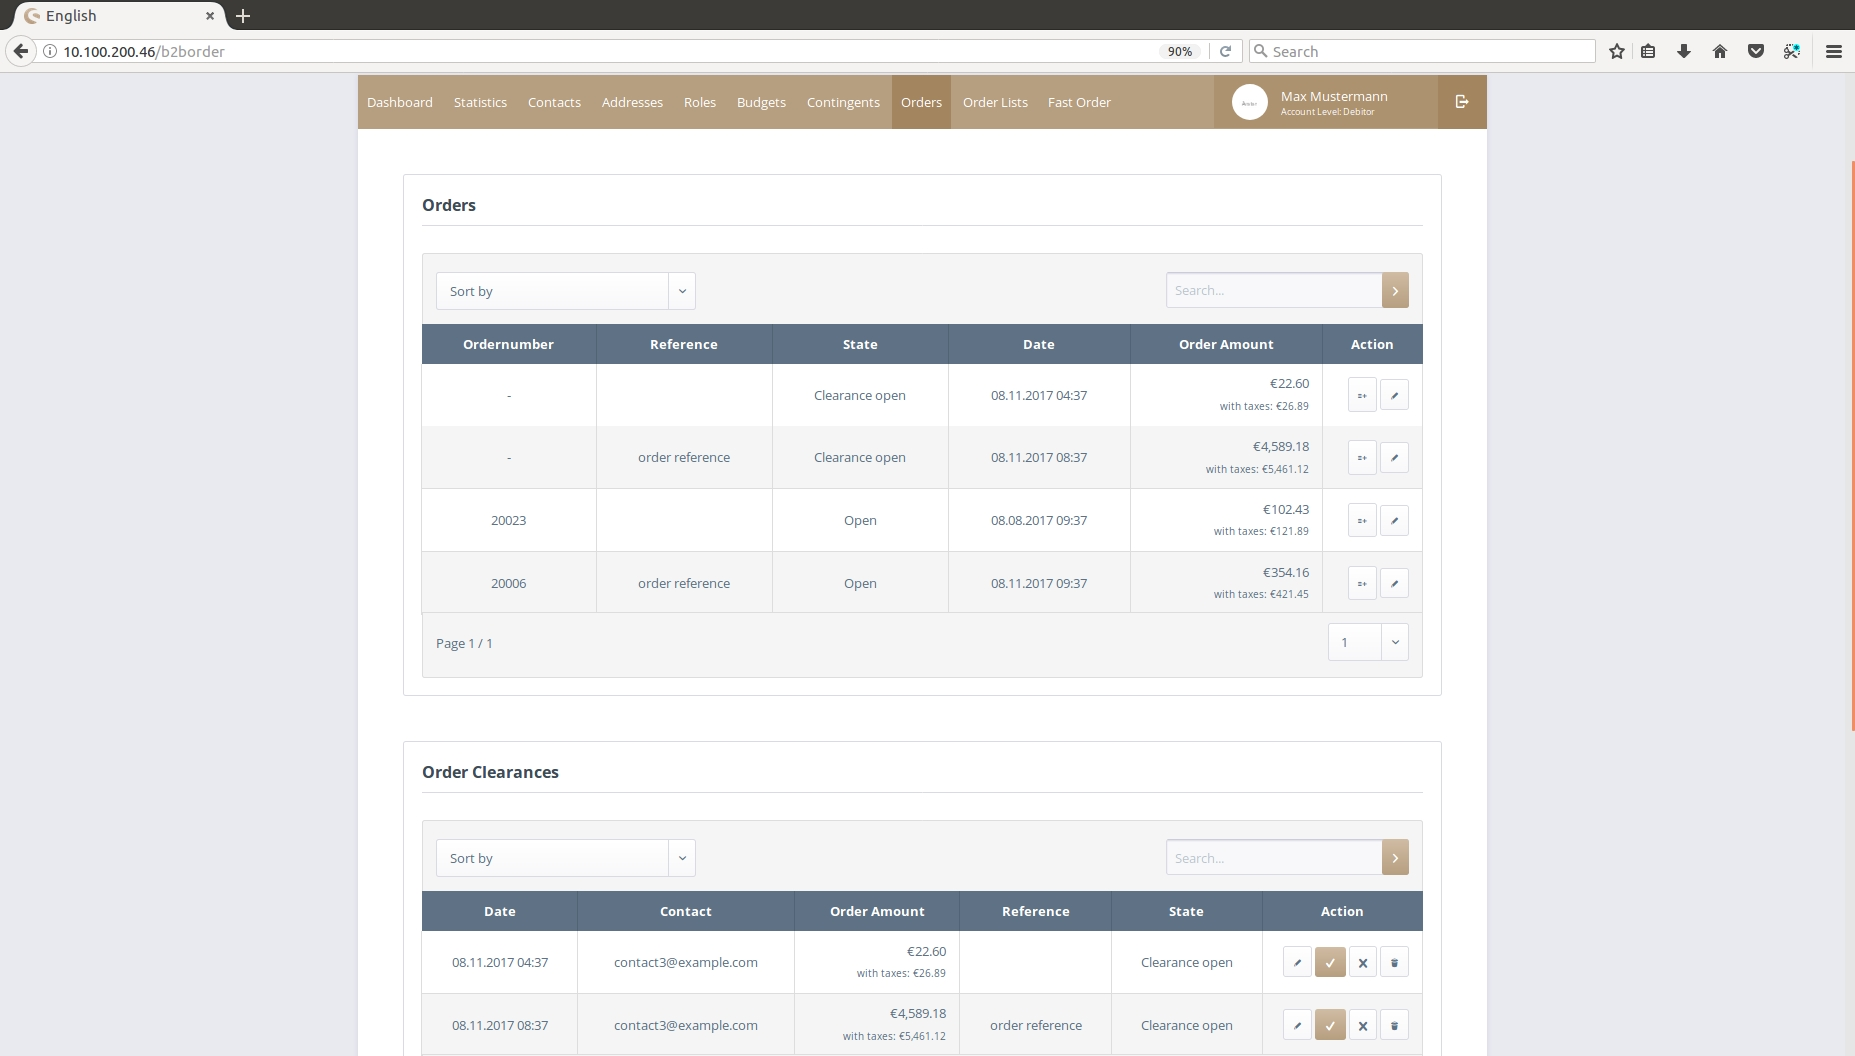Decline the €4,589.18 order clearance
Image resolution: width=1855 pixels, height=1056 pixels.
pos(1362,1025)
